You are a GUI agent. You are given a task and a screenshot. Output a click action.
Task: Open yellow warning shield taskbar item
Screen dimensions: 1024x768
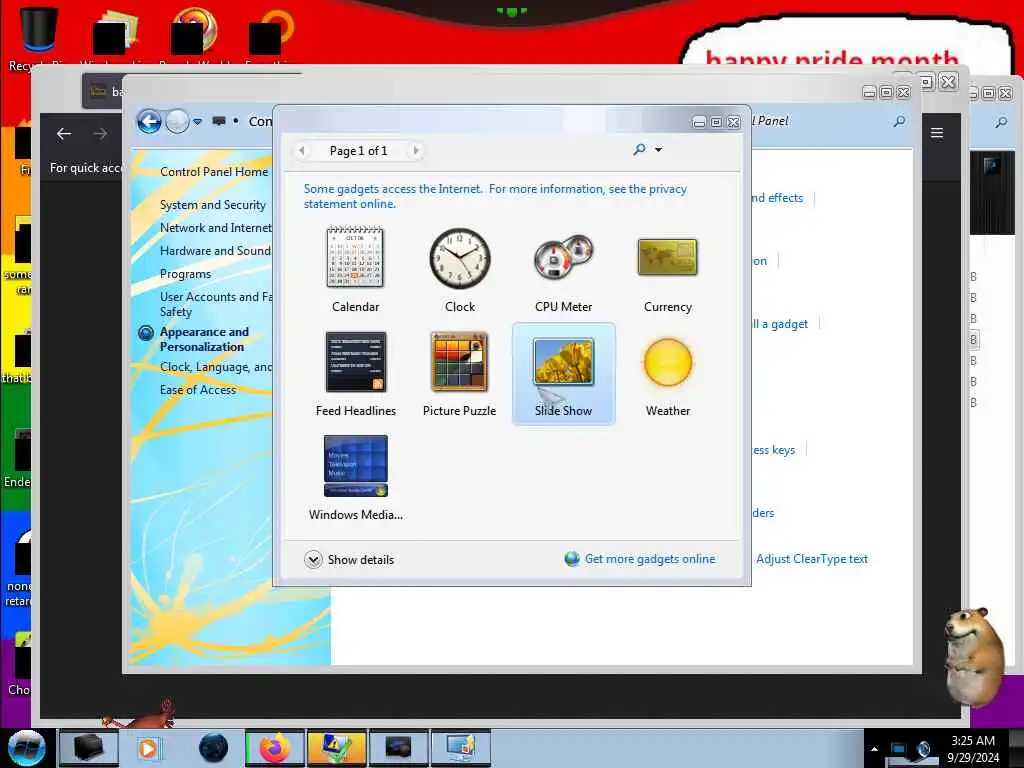tap(336, 748)
